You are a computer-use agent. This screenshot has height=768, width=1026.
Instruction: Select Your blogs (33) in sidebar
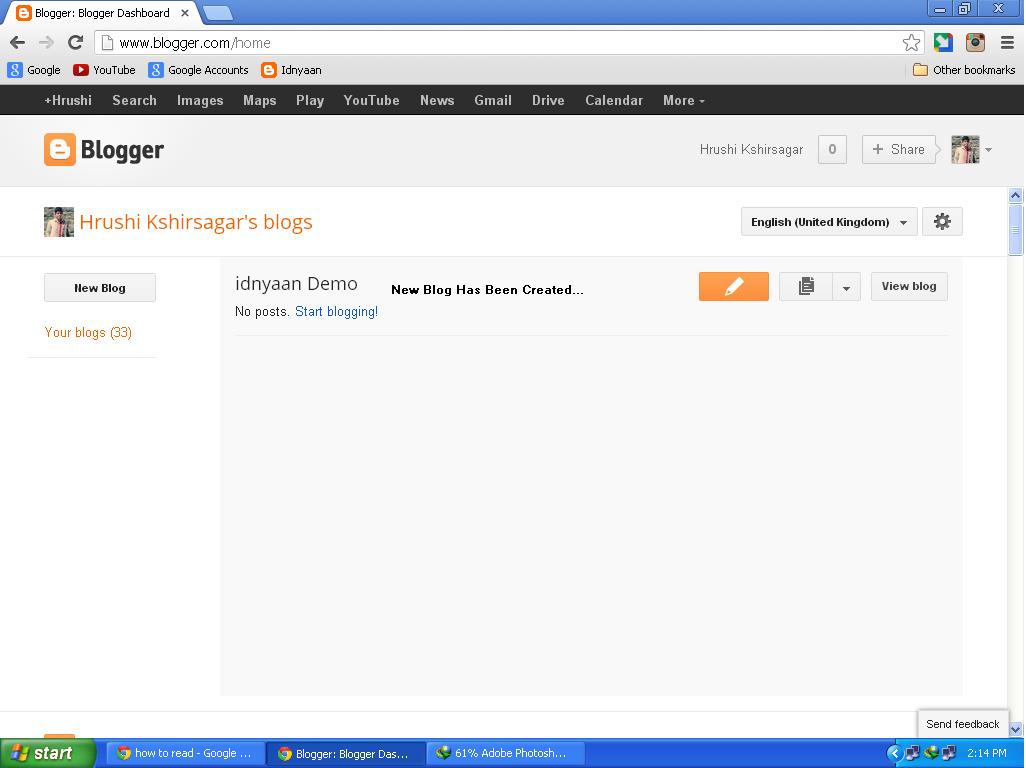[x=88, y=332]
